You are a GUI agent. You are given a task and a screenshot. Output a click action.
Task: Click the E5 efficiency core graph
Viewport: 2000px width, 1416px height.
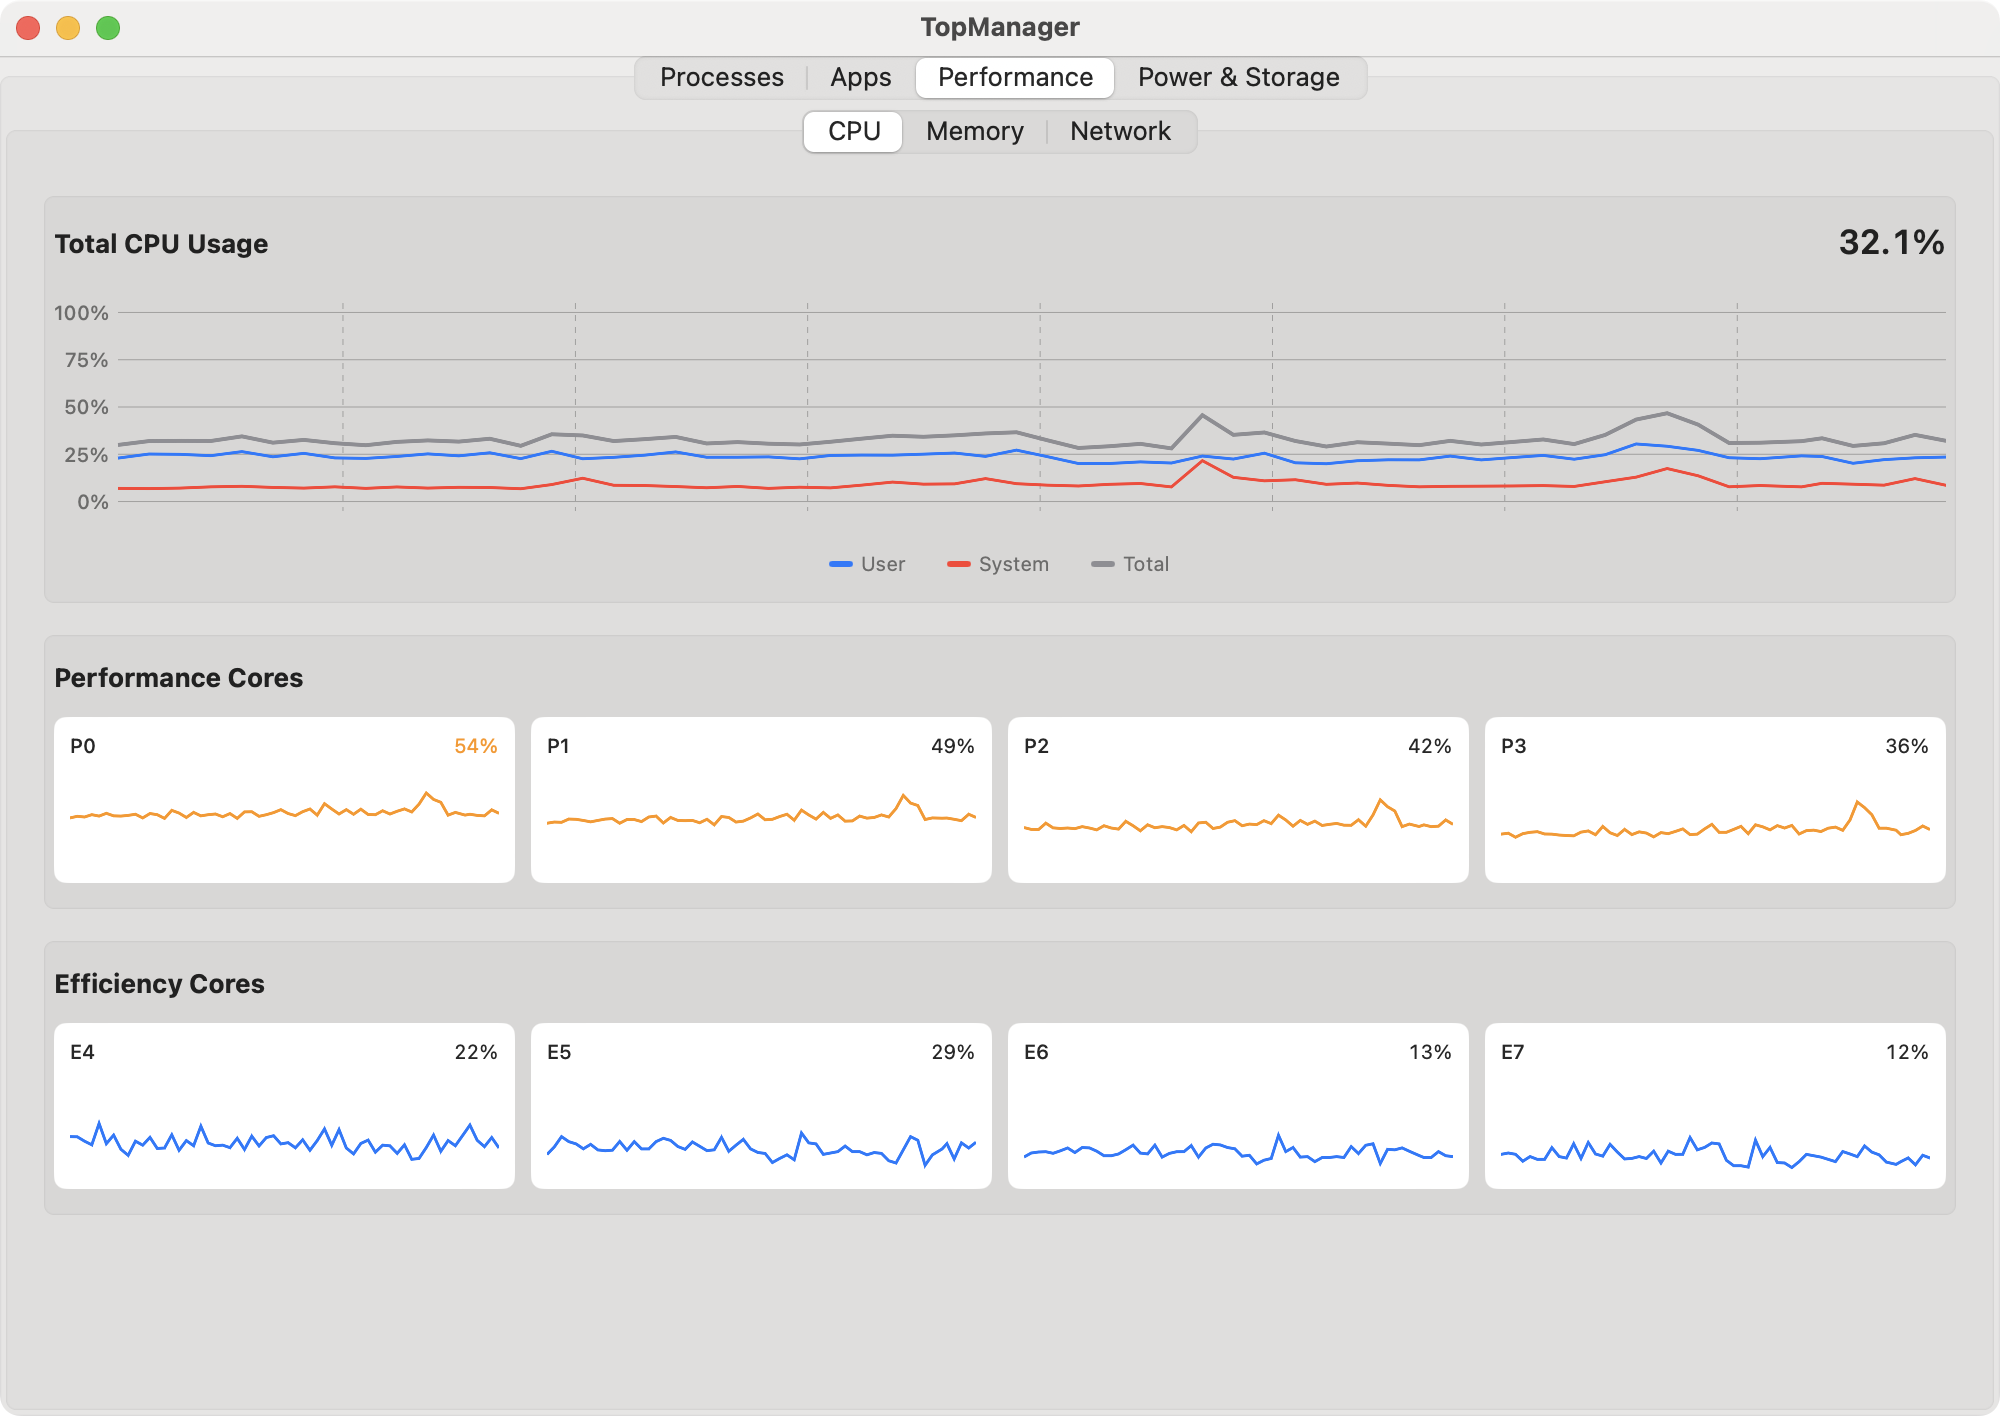point(761,1105)
